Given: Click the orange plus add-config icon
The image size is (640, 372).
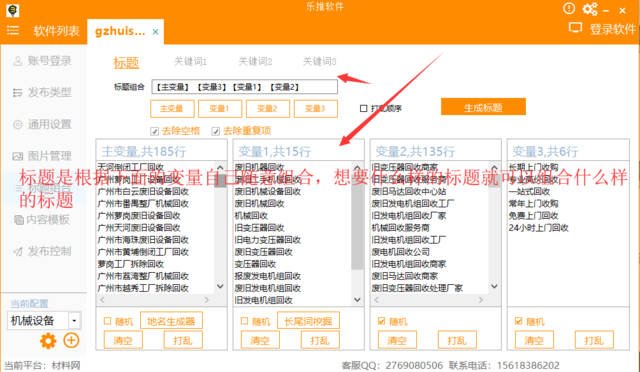Looking at the screenshot, I should pos(71,340).
